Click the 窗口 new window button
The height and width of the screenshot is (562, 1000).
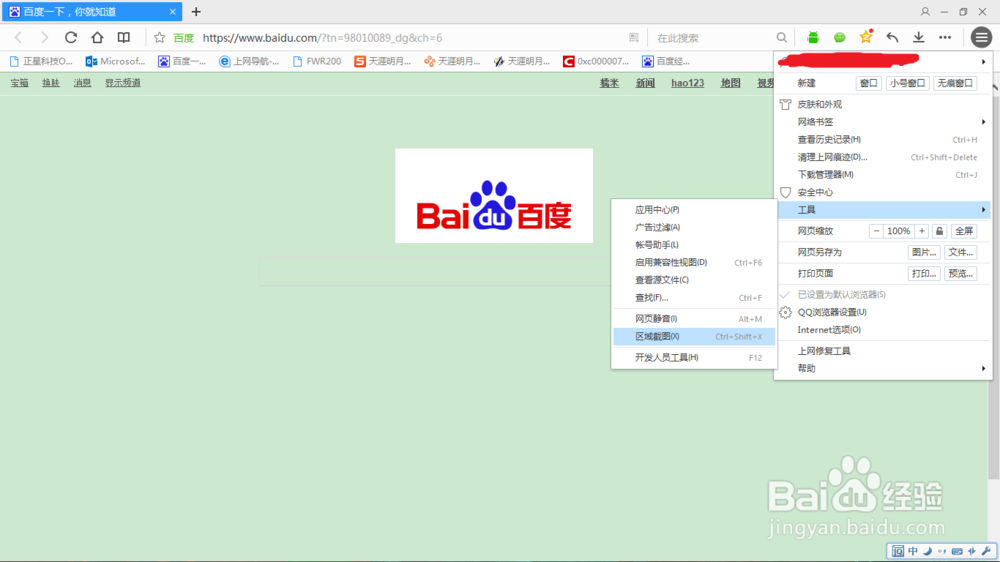point(869,83)
